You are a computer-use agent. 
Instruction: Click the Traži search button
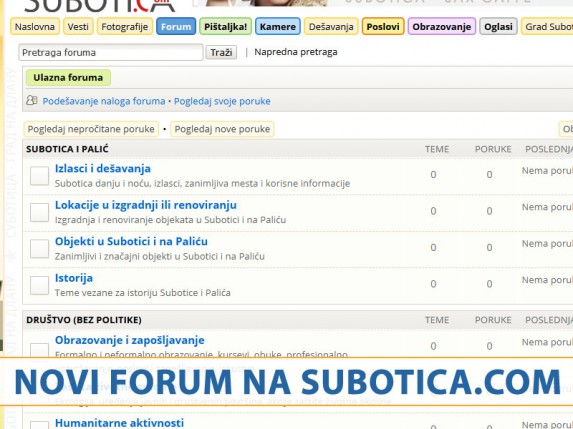click(221, 52)
